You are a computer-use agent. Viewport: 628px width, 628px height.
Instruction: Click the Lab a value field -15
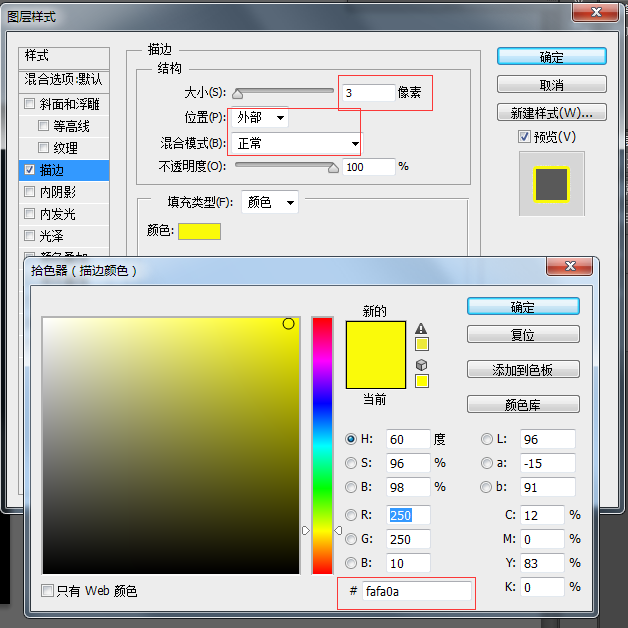point(548,463)
